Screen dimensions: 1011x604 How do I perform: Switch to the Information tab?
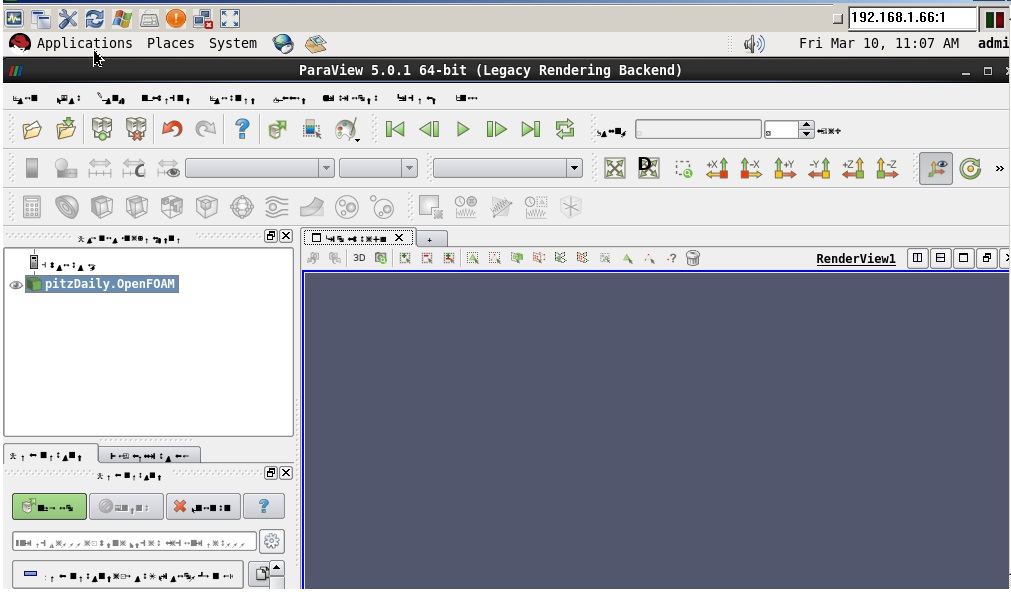[x=149, y=456]
